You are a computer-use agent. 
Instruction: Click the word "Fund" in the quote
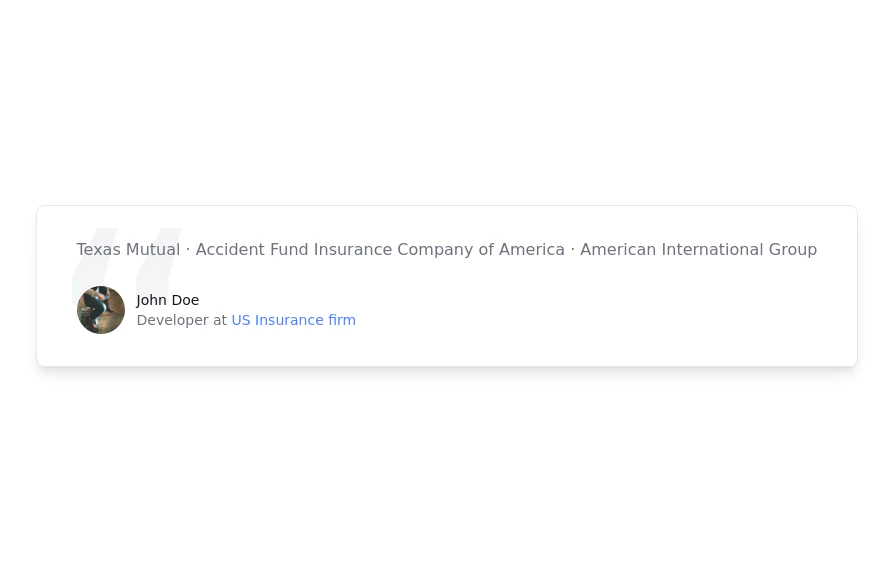click(x=289, y=249)
